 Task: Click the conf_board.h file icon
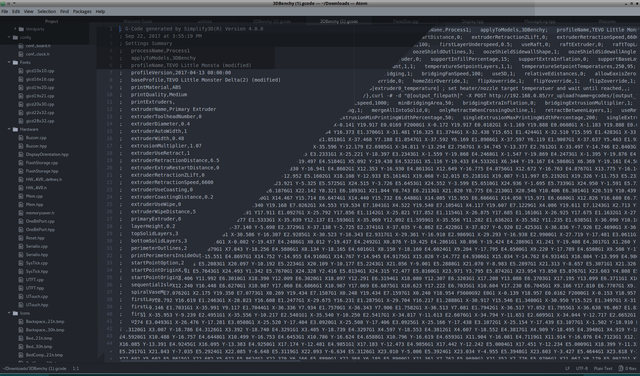point(21,46)
